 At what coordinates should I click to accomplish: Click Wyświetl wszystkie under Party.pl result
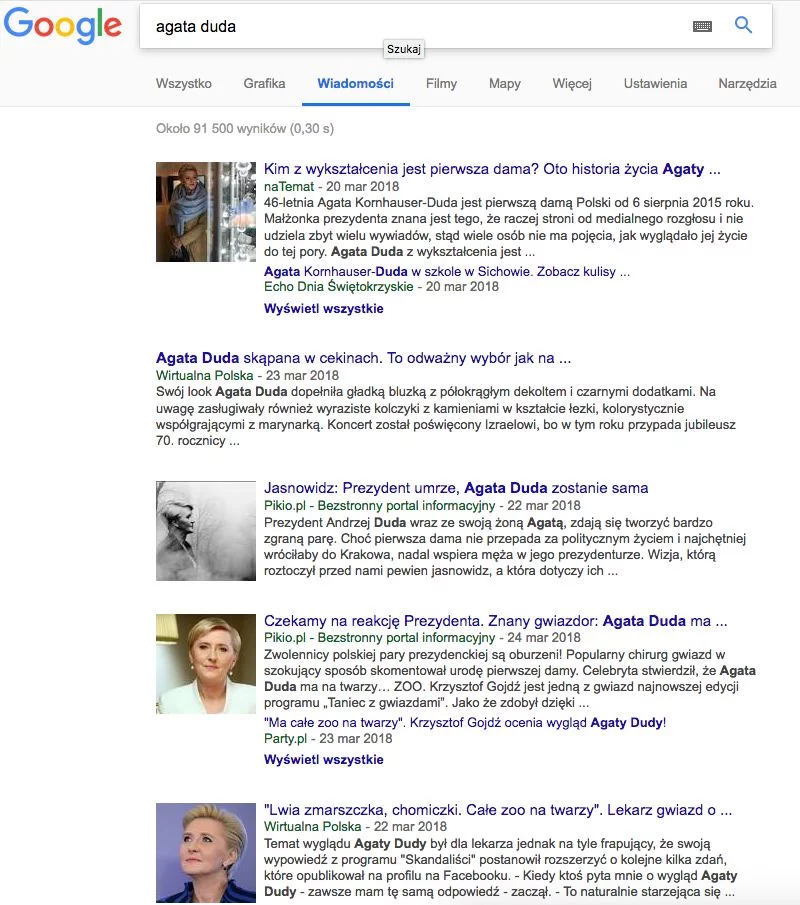pos(323,760)
